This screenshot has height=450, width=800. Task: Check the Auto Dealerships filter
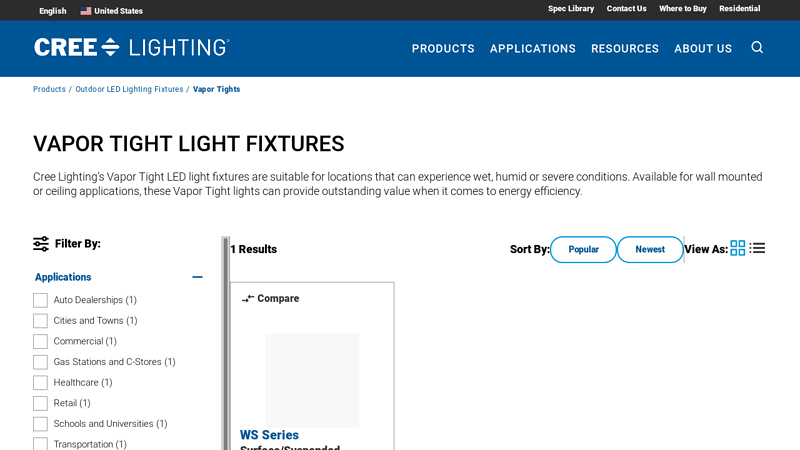tap(40, 300)
